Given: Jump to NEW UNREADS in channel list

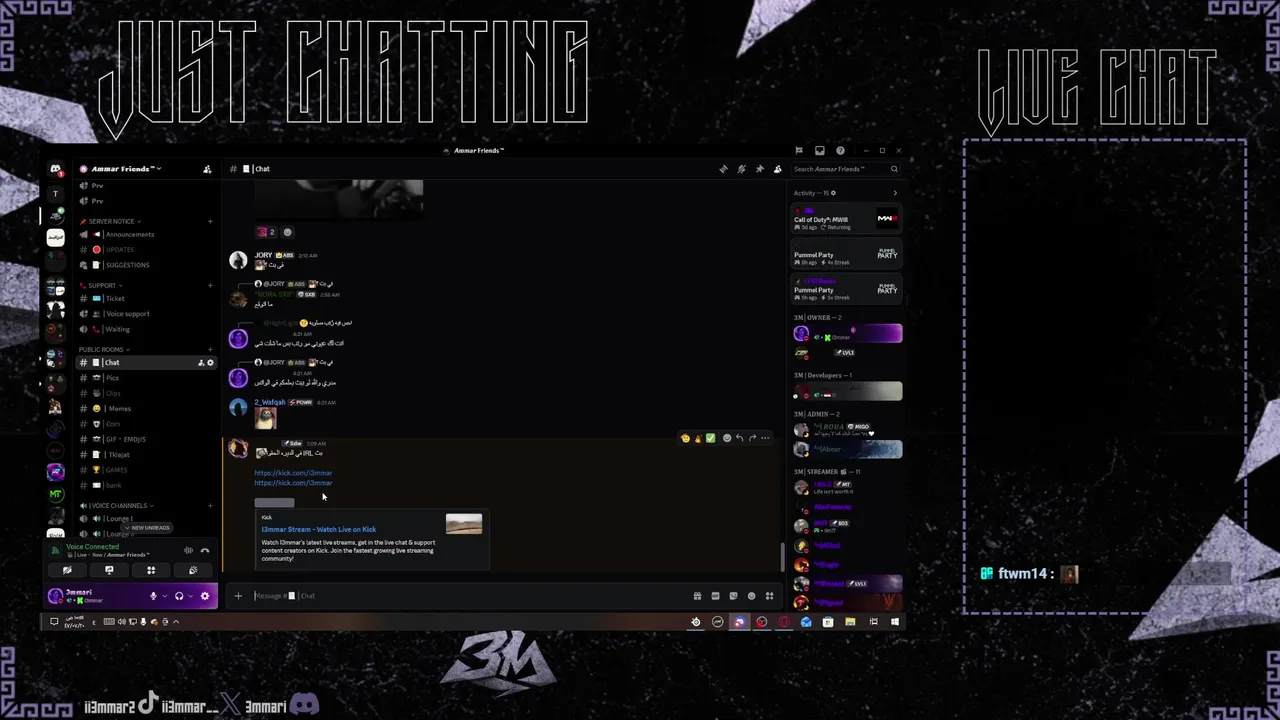Looking at the screenshot, I should [147, 528].
